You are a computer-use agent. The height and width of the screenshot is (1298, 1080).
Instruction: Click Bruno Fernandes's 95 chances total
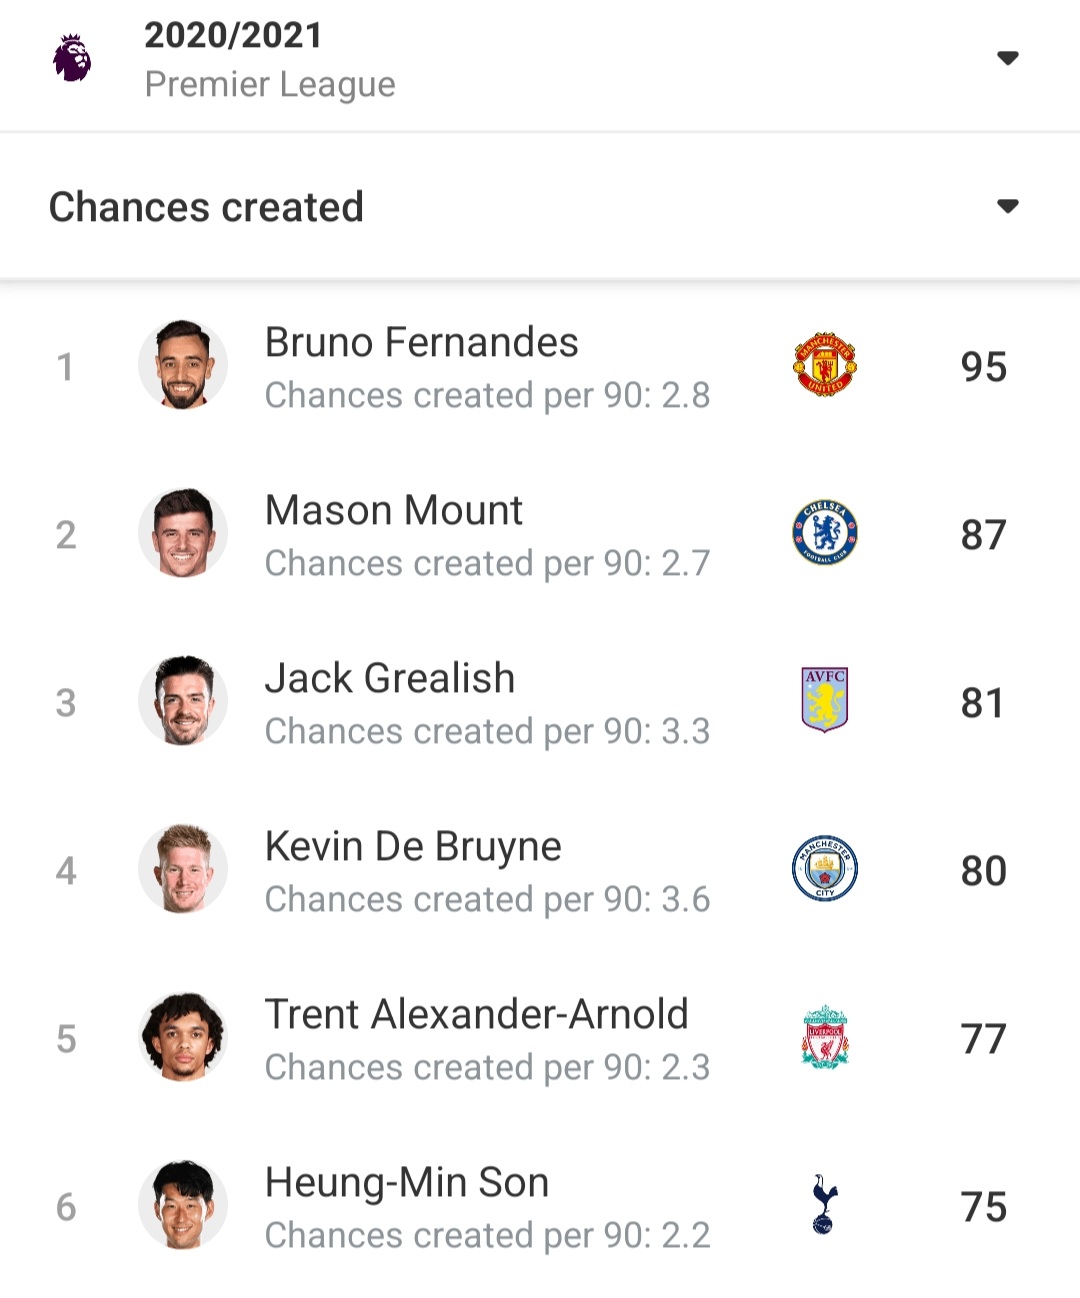tap(983, 367)
